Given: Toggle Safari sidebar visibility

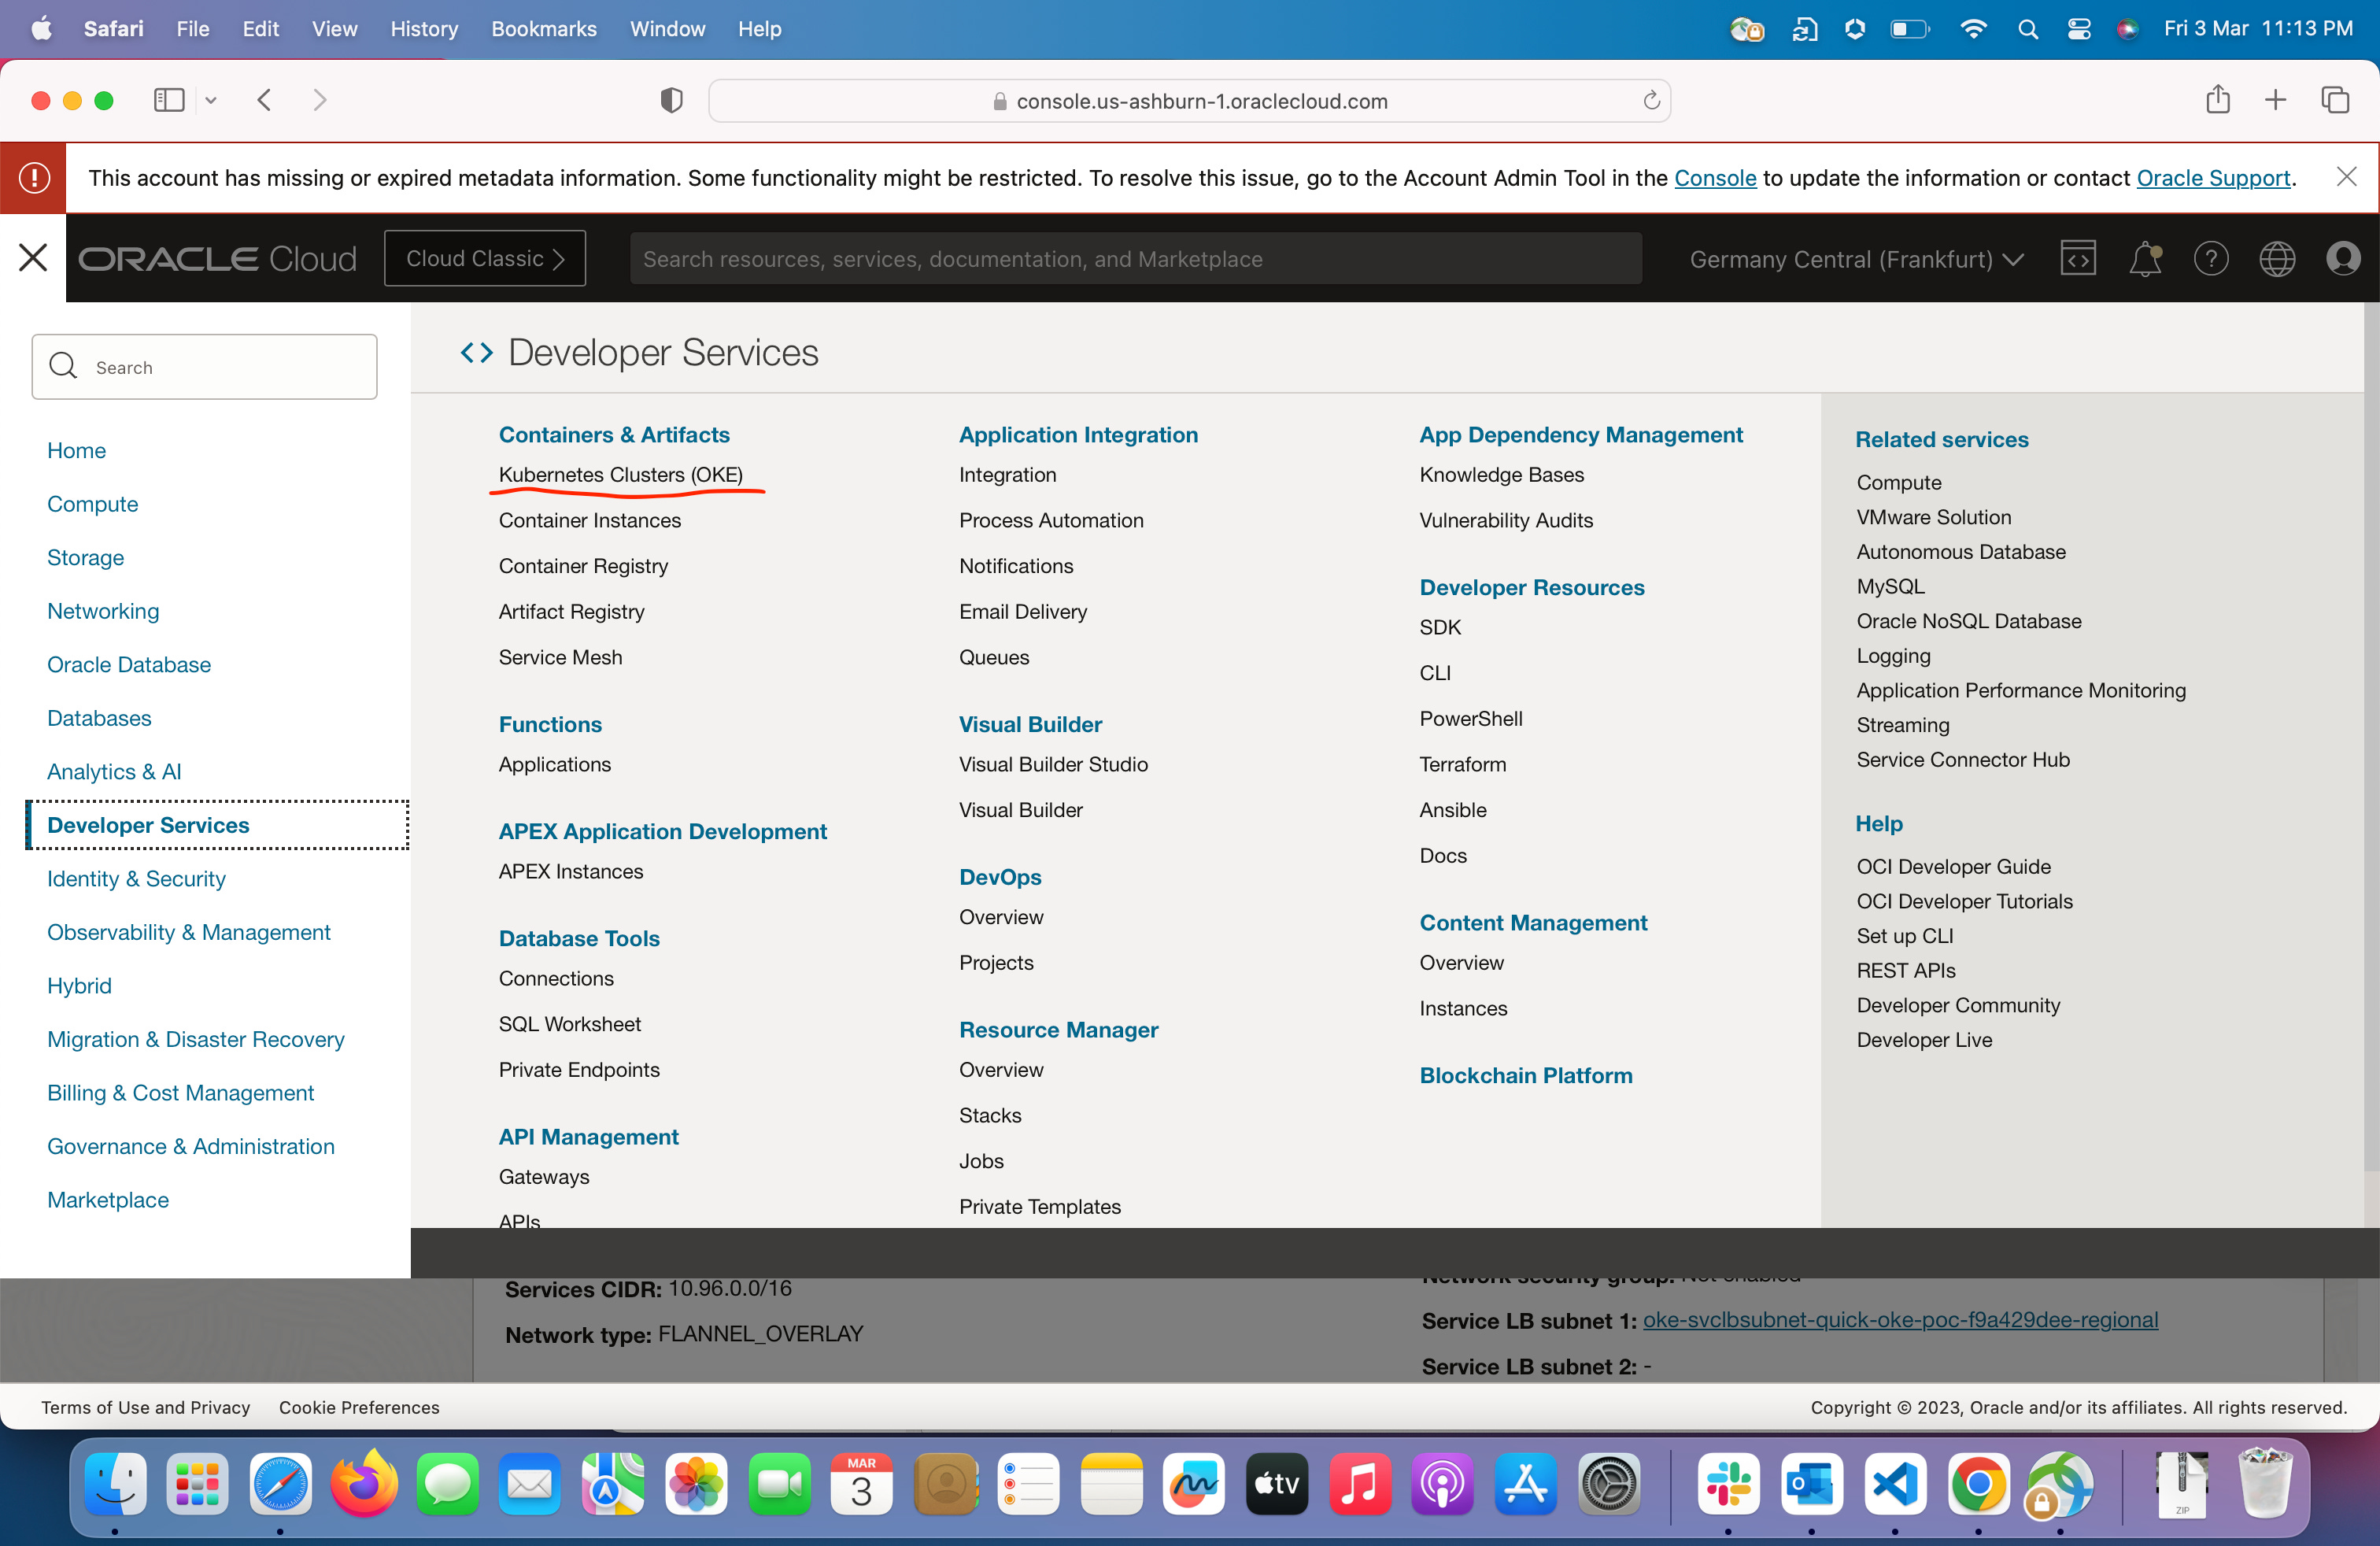Looking at the screenshot, I should tap(169, 100).
